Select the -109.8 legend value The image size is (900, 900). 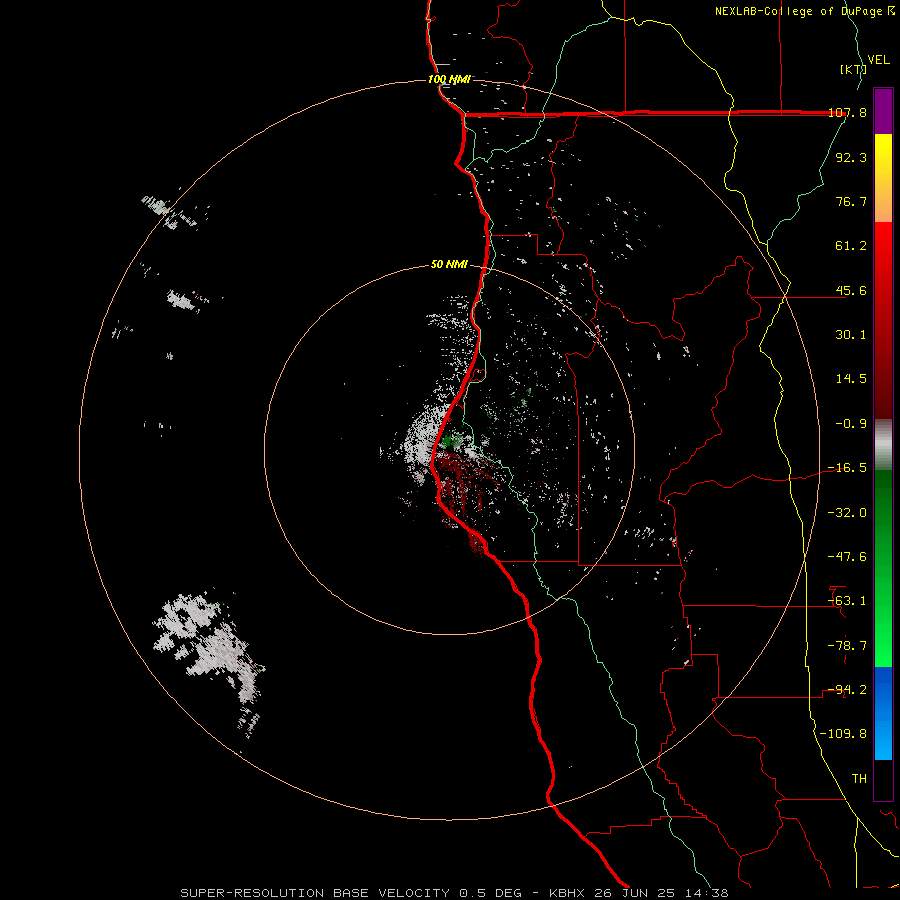[843, 734]
